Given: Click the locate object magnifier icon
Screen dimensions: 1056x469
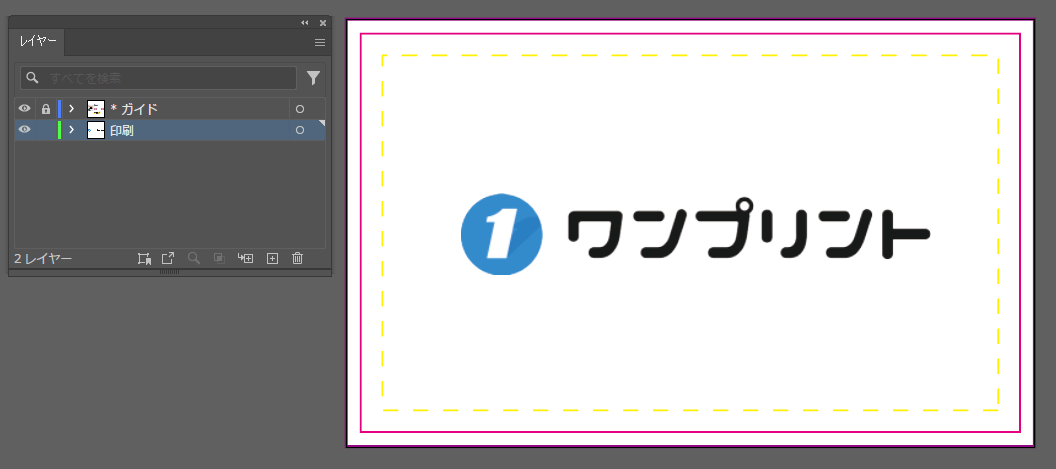Looking at the screenshot, I should pyautogui.click(x=194, y=258).
